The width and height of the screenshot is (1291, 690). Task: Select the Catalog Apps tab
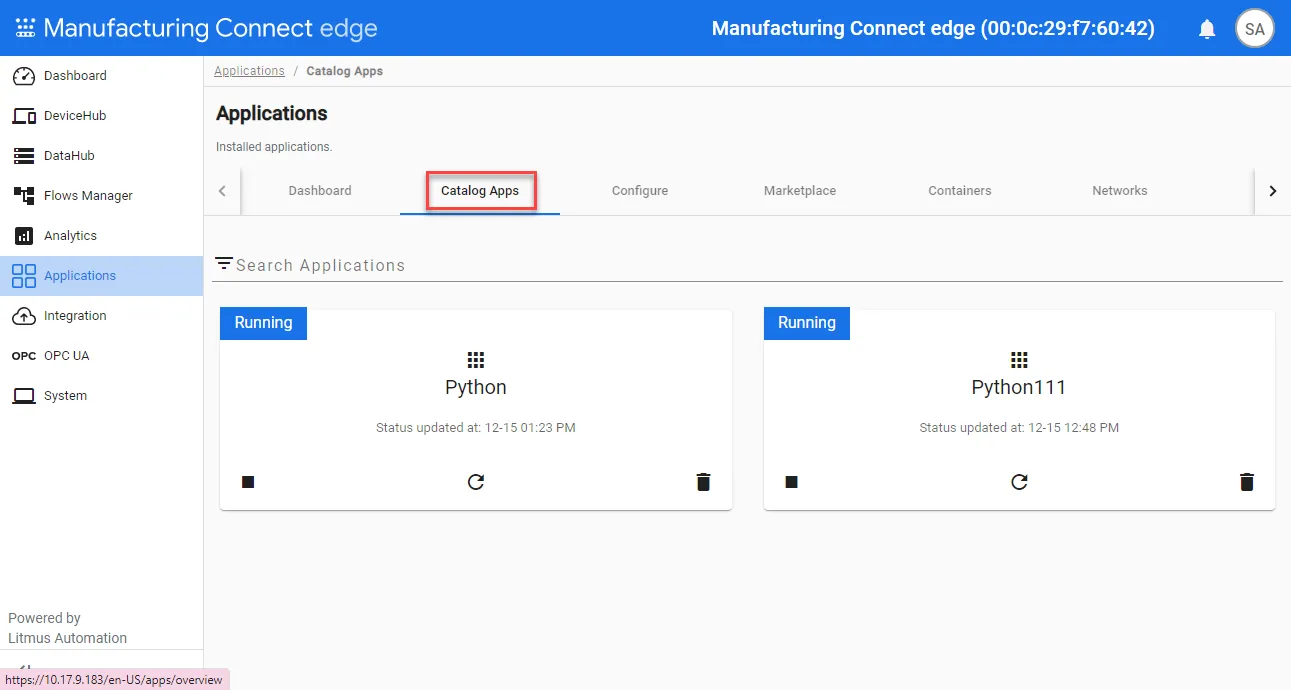pos(480,191)
